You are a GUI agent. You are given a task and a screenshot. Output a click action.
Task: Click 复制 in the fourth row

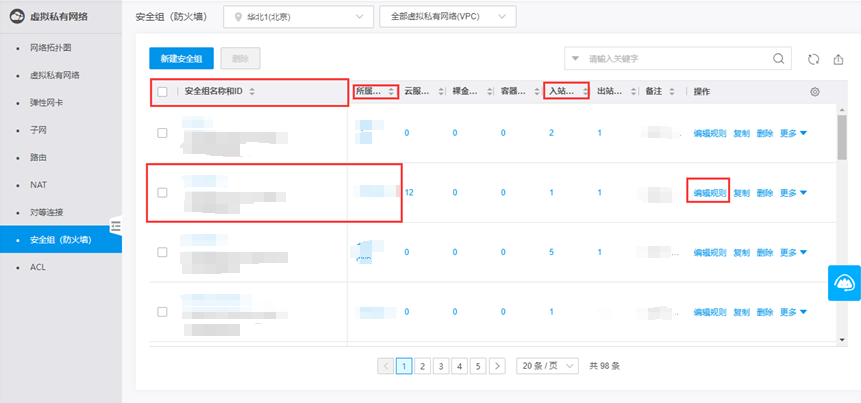(x=741, y=312)
